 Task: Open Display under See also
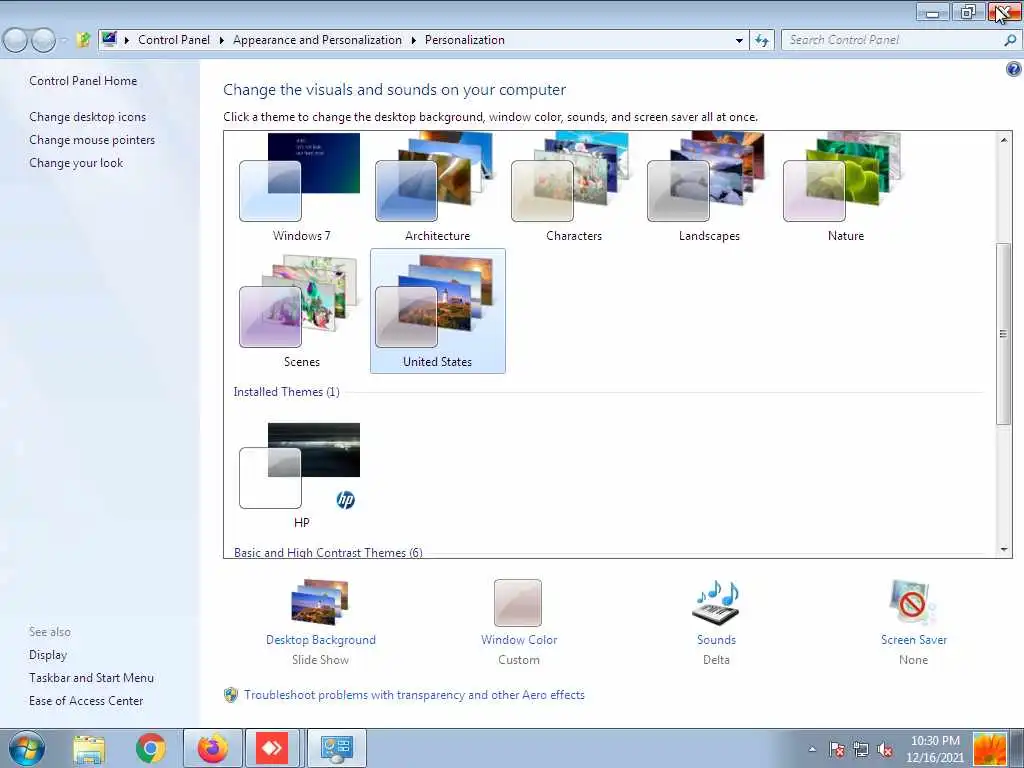point(48,655)
